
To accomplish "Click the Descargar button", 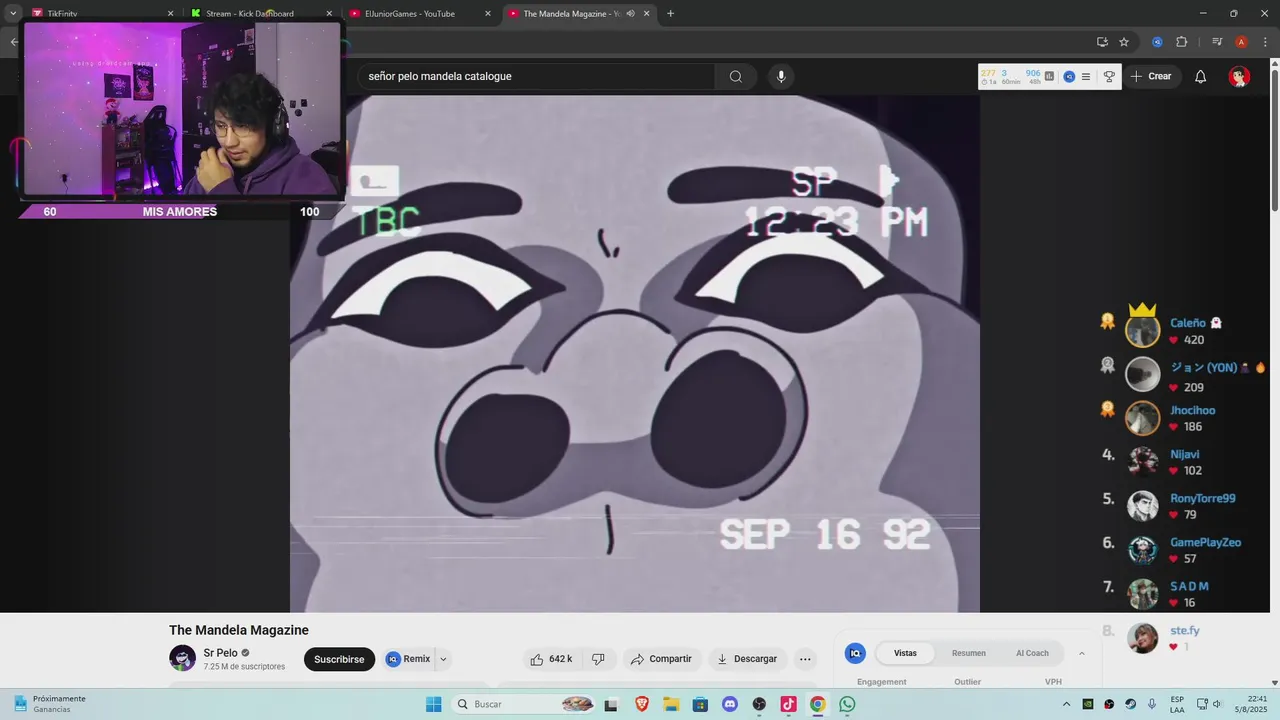I will (748, 659).
